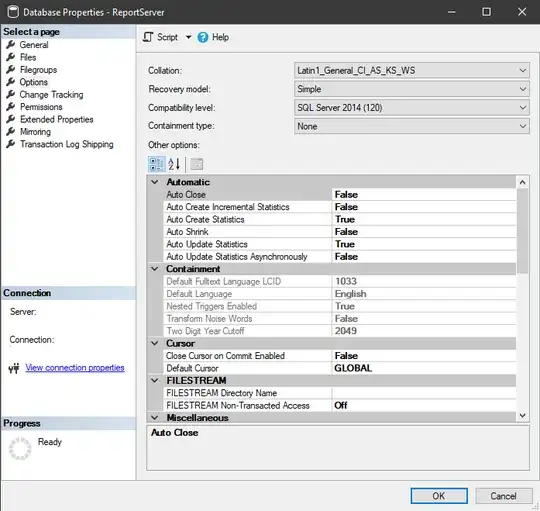540x511 pixels.
Task: Collapse the FILESTREAM category
Action: point(155,380)
